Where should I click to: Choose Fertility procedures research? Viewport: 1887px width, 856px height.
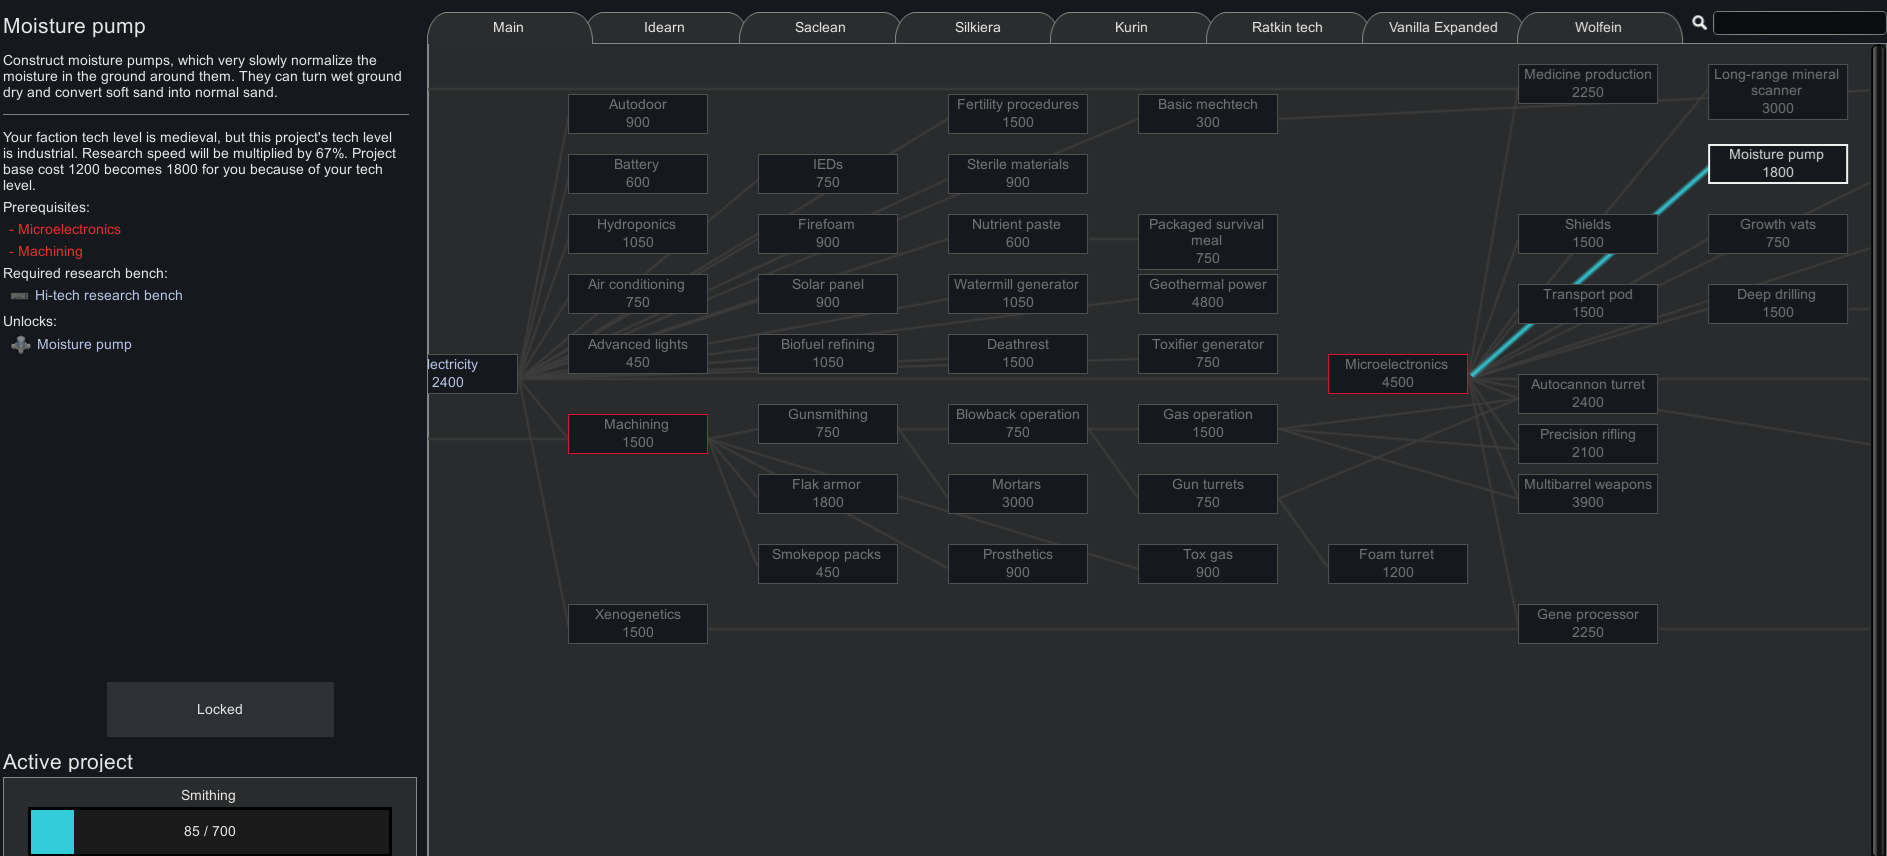pyautogui.click(x=1018, y=114)
